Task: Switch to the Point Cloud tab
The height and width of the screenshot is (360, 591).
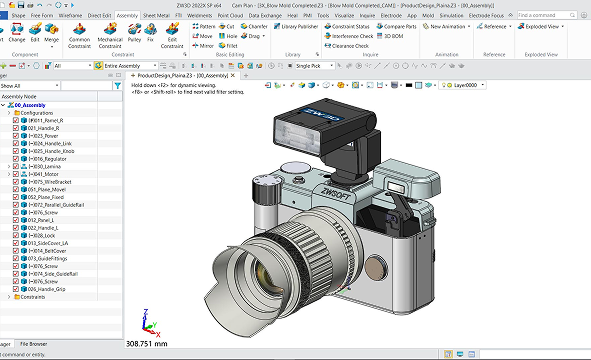Action: tap(230, 15)
